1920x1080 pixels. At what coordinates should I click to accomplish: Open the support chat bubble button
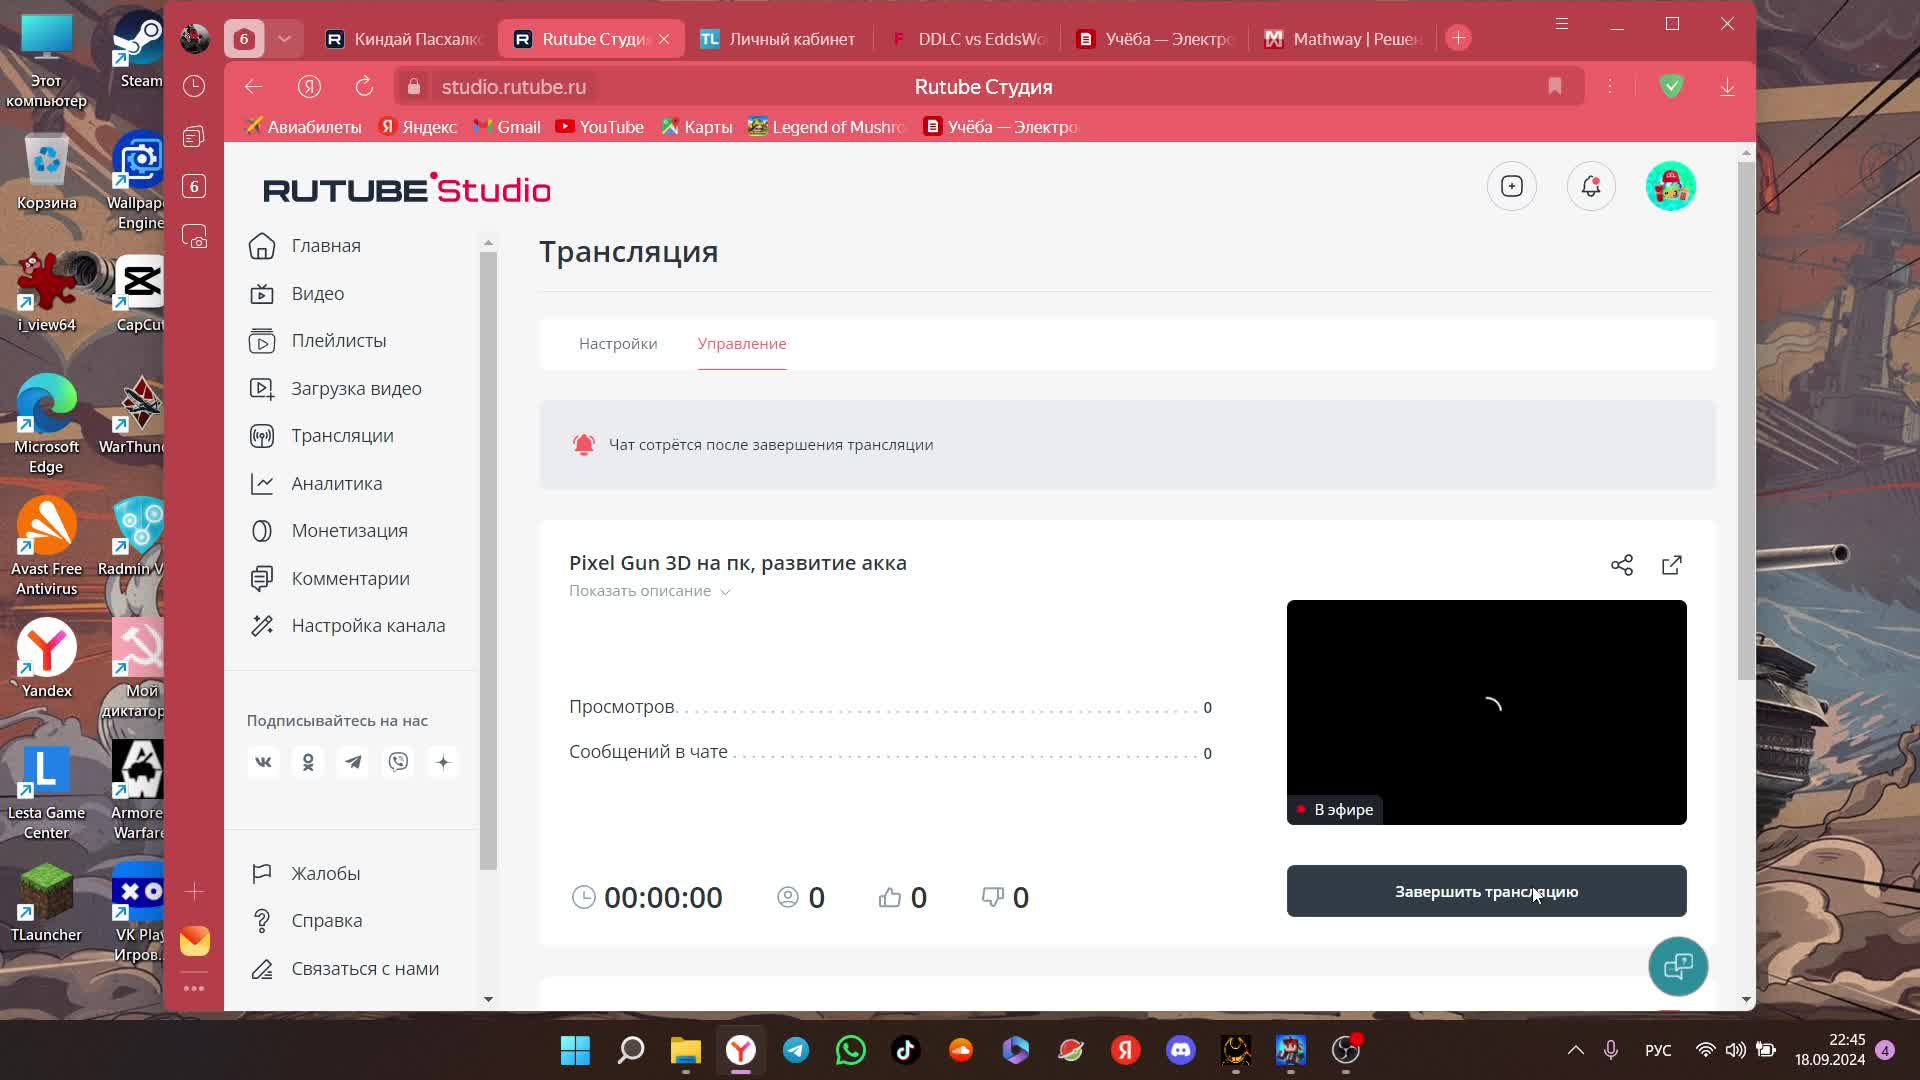pos(1678,966)
